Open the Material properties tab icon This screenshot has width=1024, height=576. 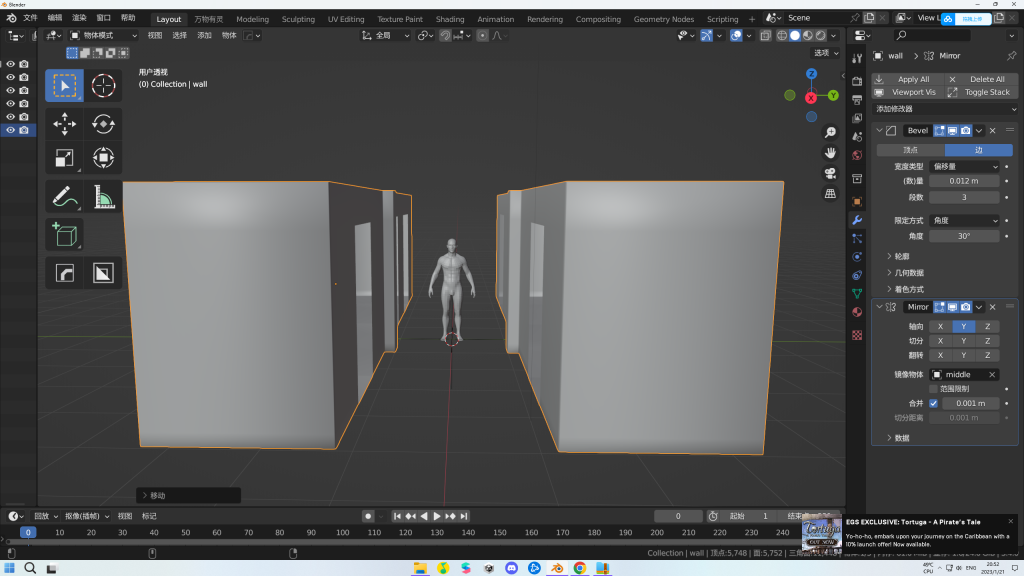857,312
